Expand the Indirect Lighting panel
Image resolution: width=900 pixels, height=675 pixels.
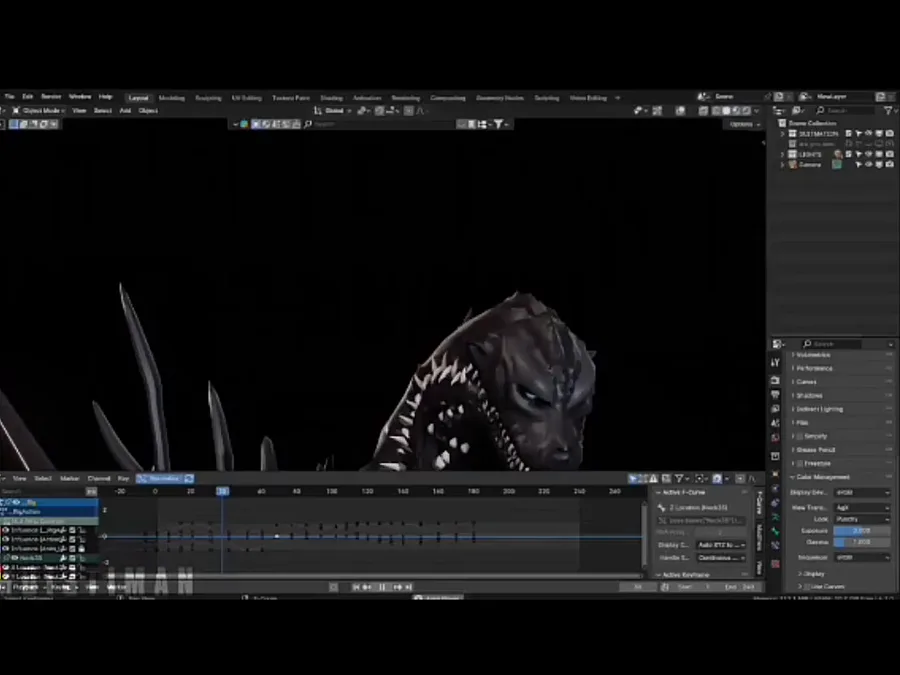(820, 409)
